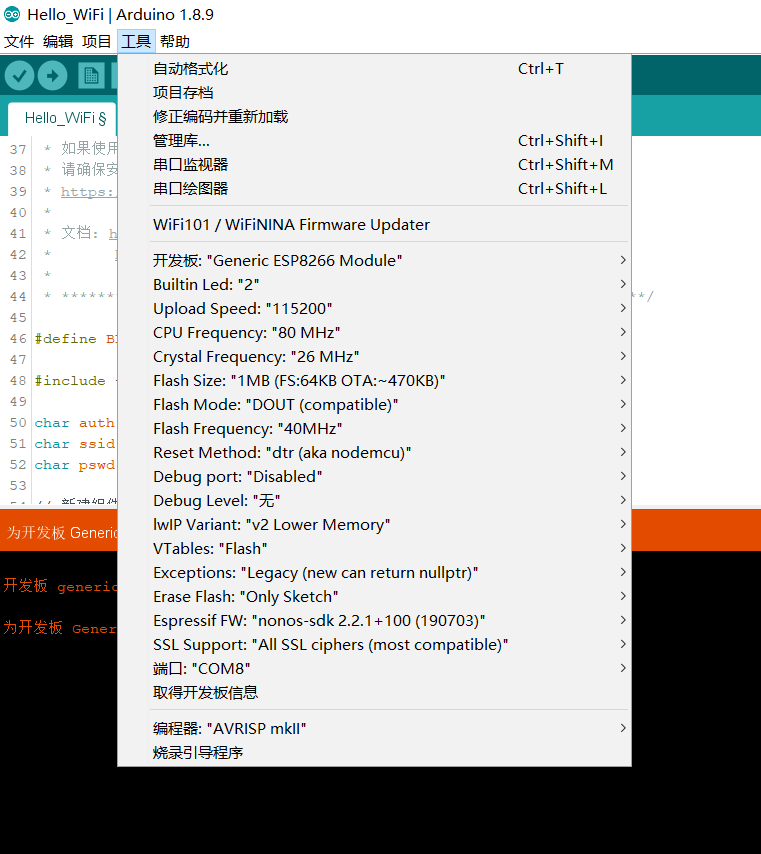The image size is (761, 854).
Task: Click the first console line 开发板 generic
Action: (x=60, y=586)
